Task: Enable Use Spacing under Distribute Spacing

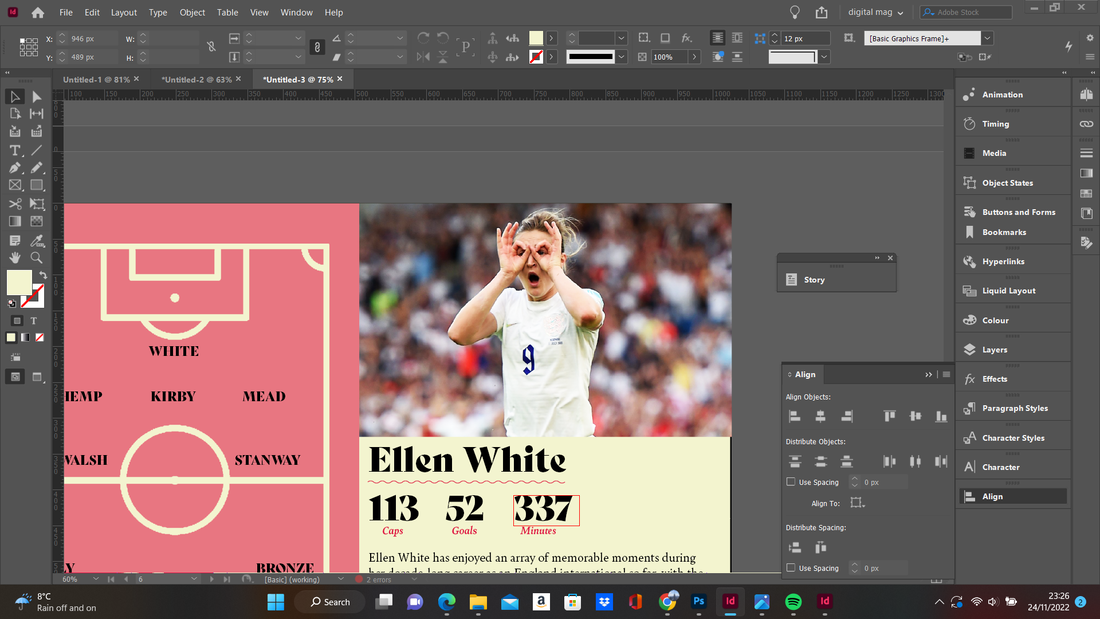Action: coord(791,568)
